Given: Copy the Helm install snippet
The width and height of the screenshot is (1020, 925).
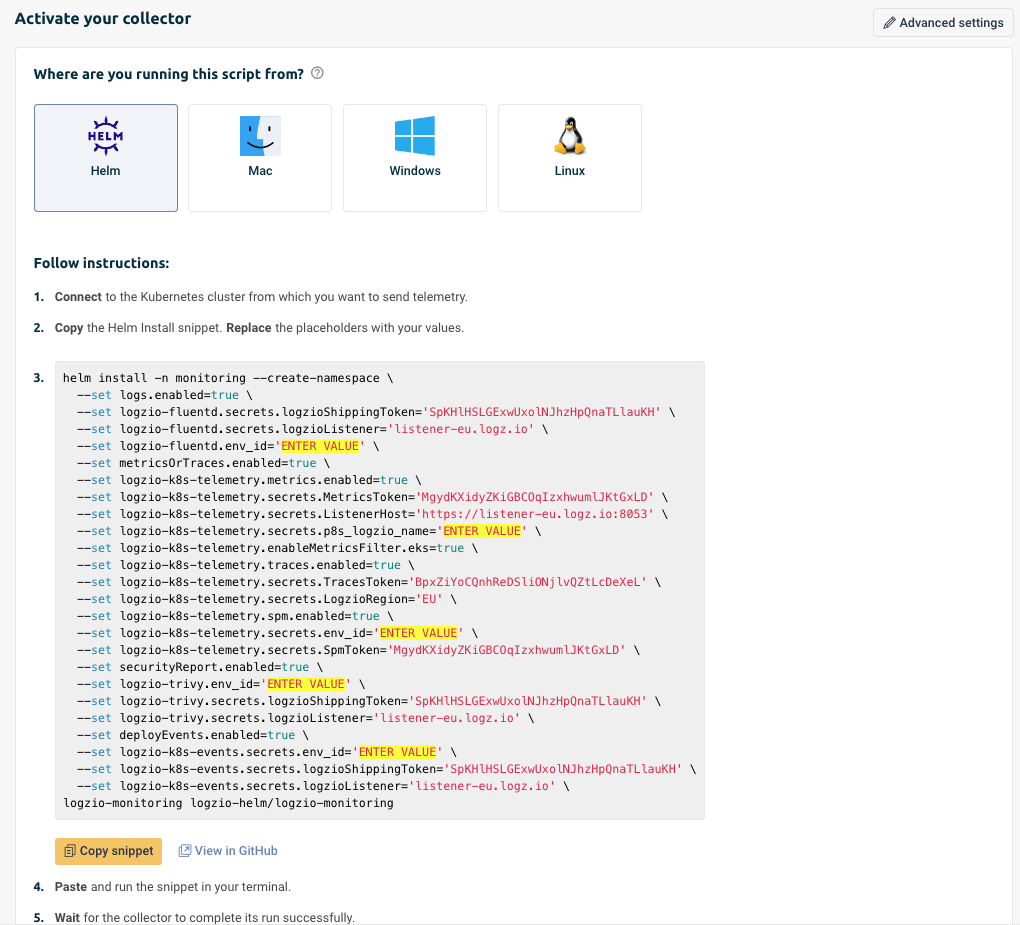Looking at the screenshot, I should tap(109, 851).
